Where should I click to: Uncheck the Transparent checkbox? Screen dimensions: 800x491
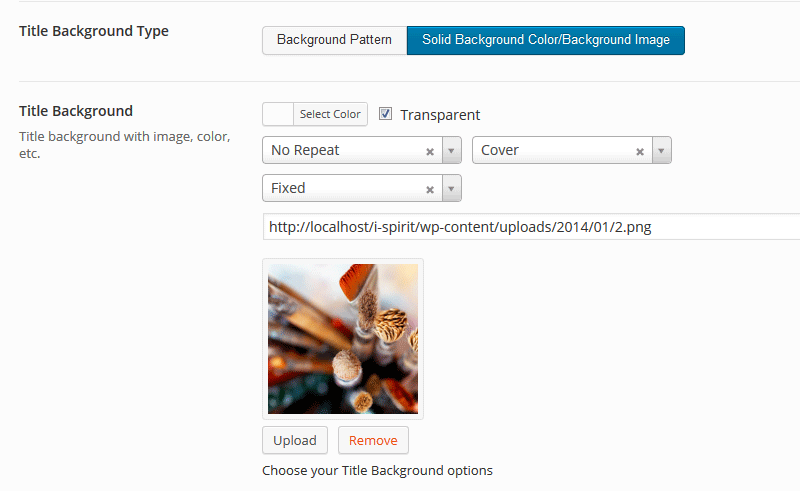385,114
